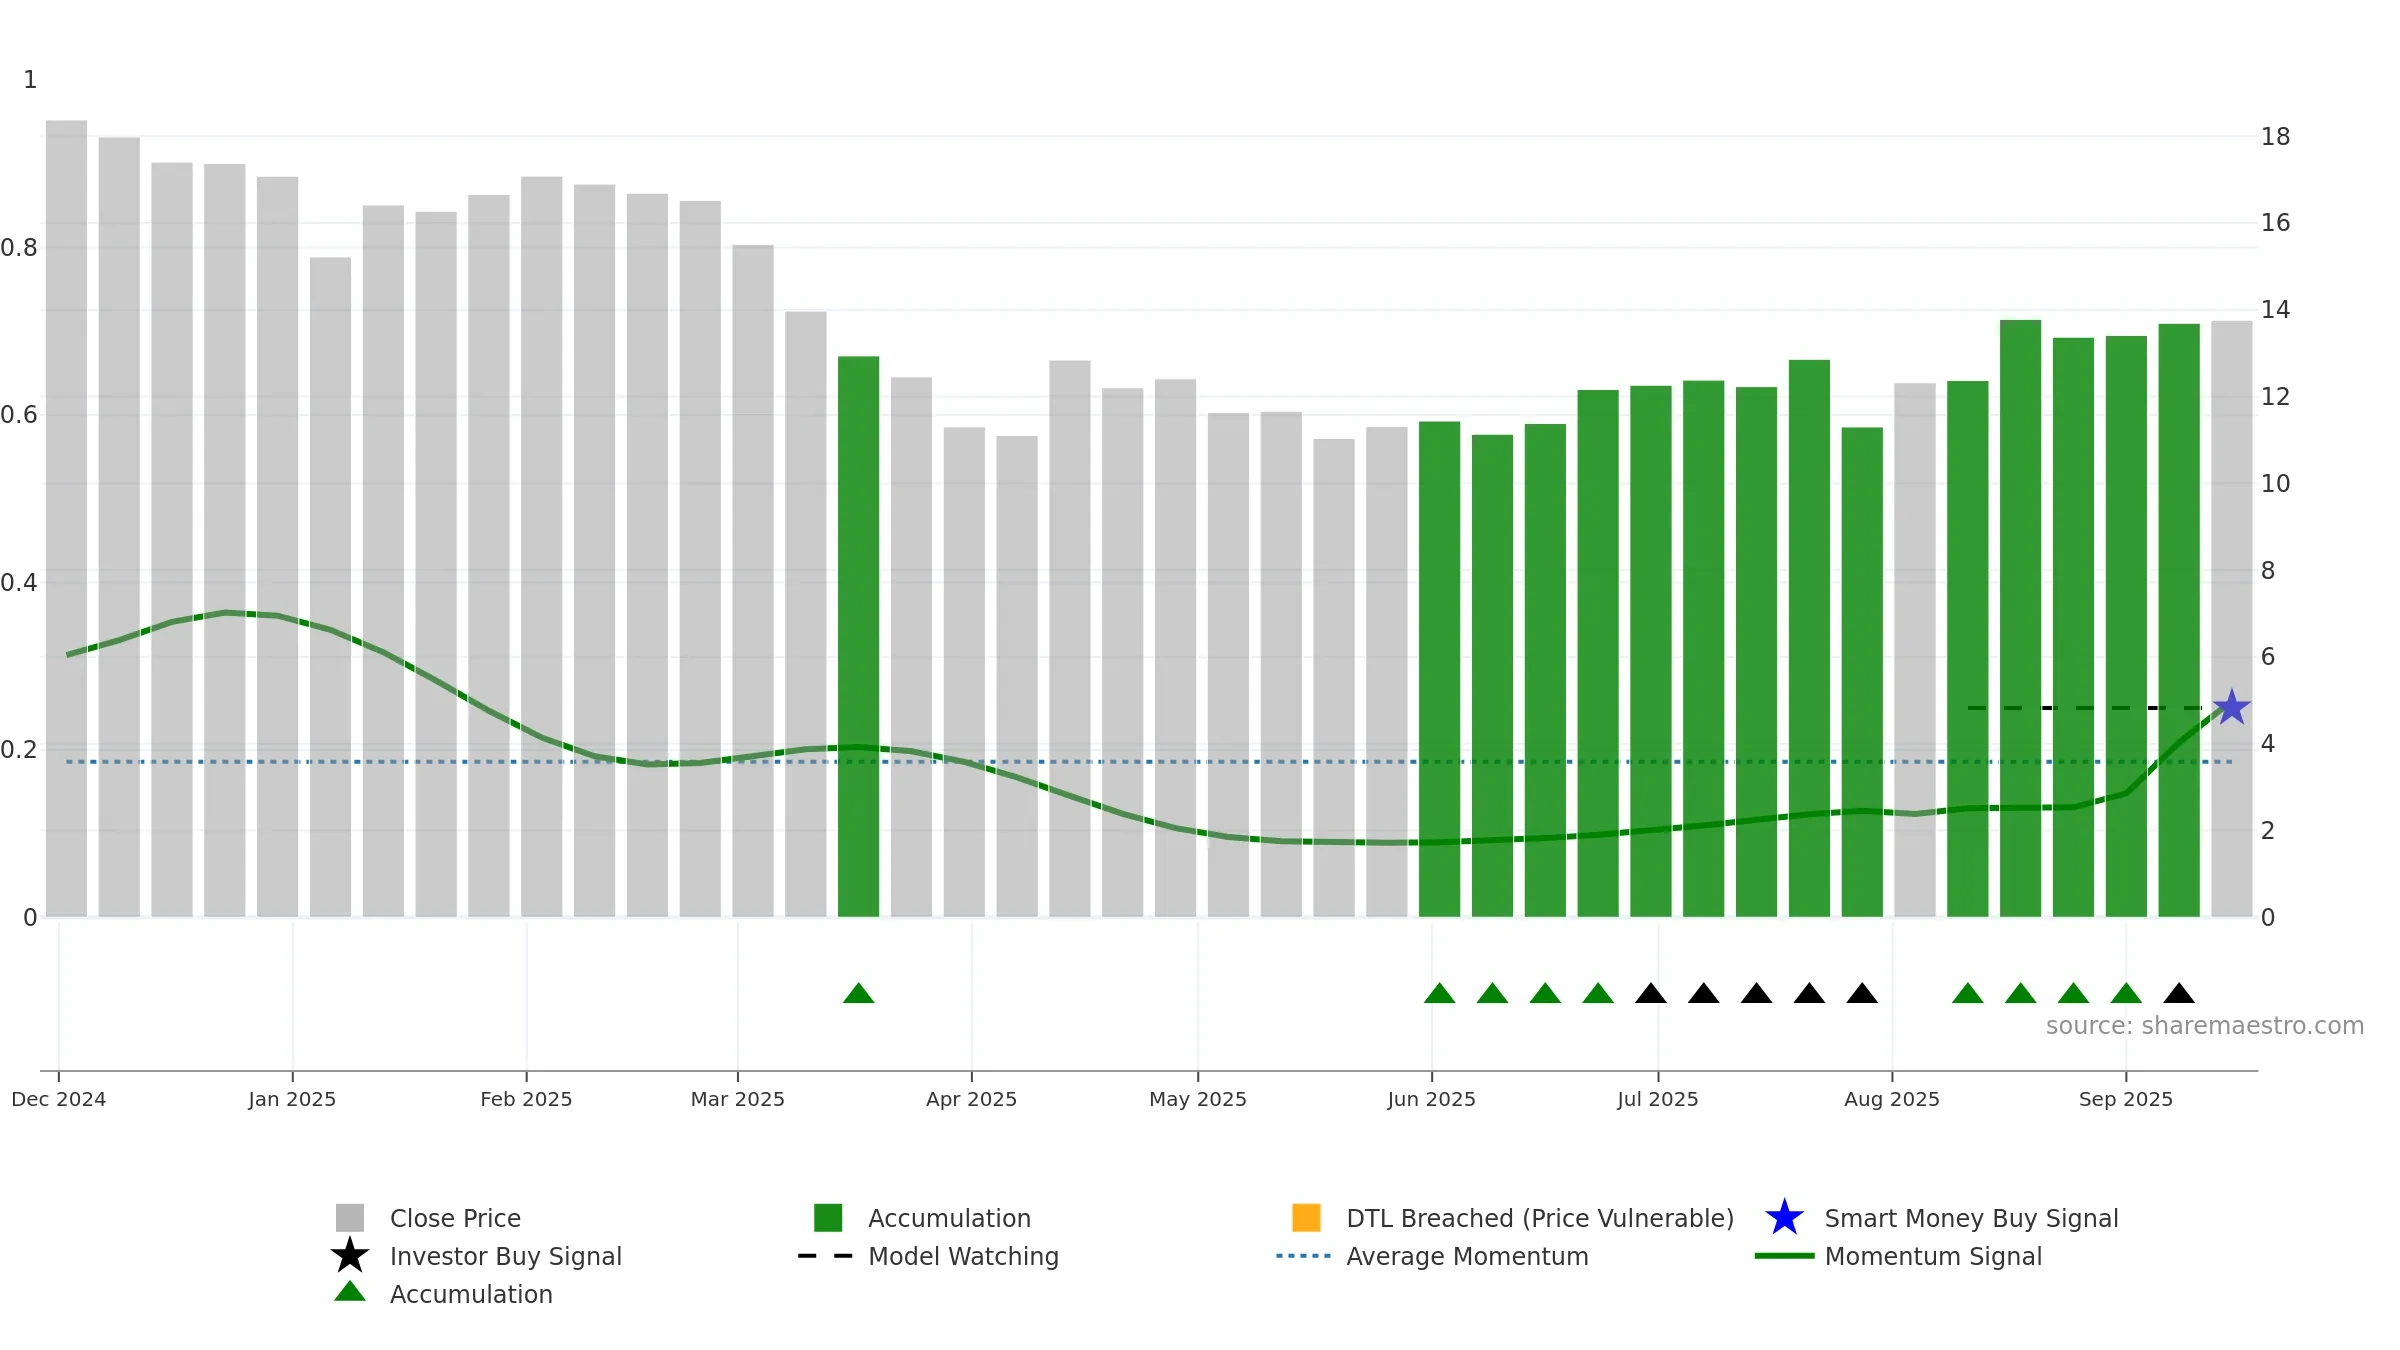Click the blue star icon in the legend
Viewport: 2400px width, 1350px height.
point(1784,1218)
